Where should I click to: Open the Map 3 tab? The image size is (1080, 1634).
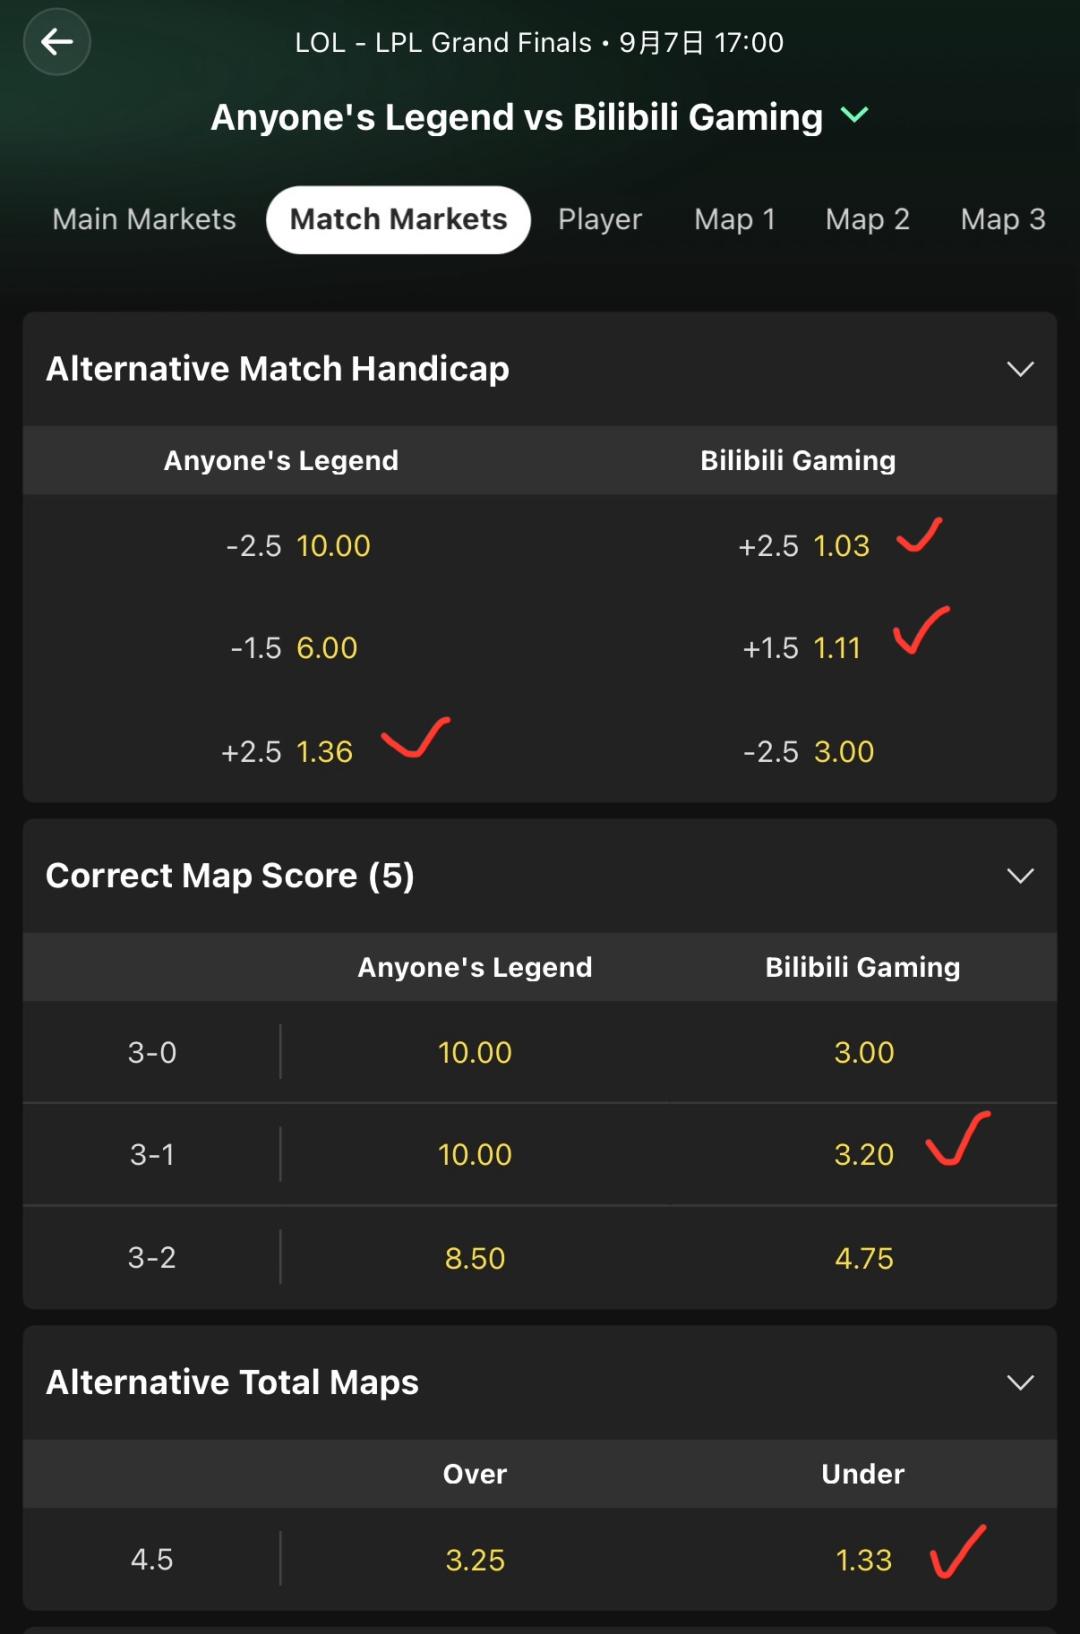click(x=1002, y=219)
